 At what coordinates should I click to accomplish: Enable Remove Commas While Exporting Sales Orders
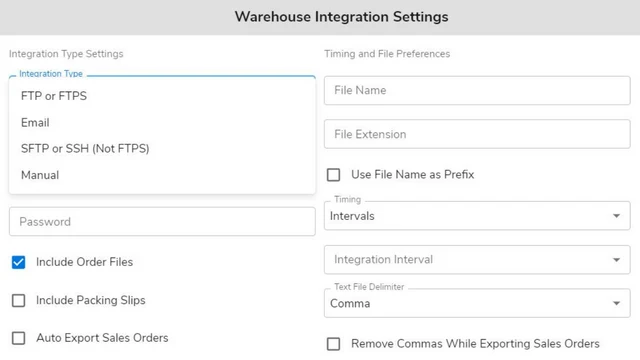click(x=333, y=344)
